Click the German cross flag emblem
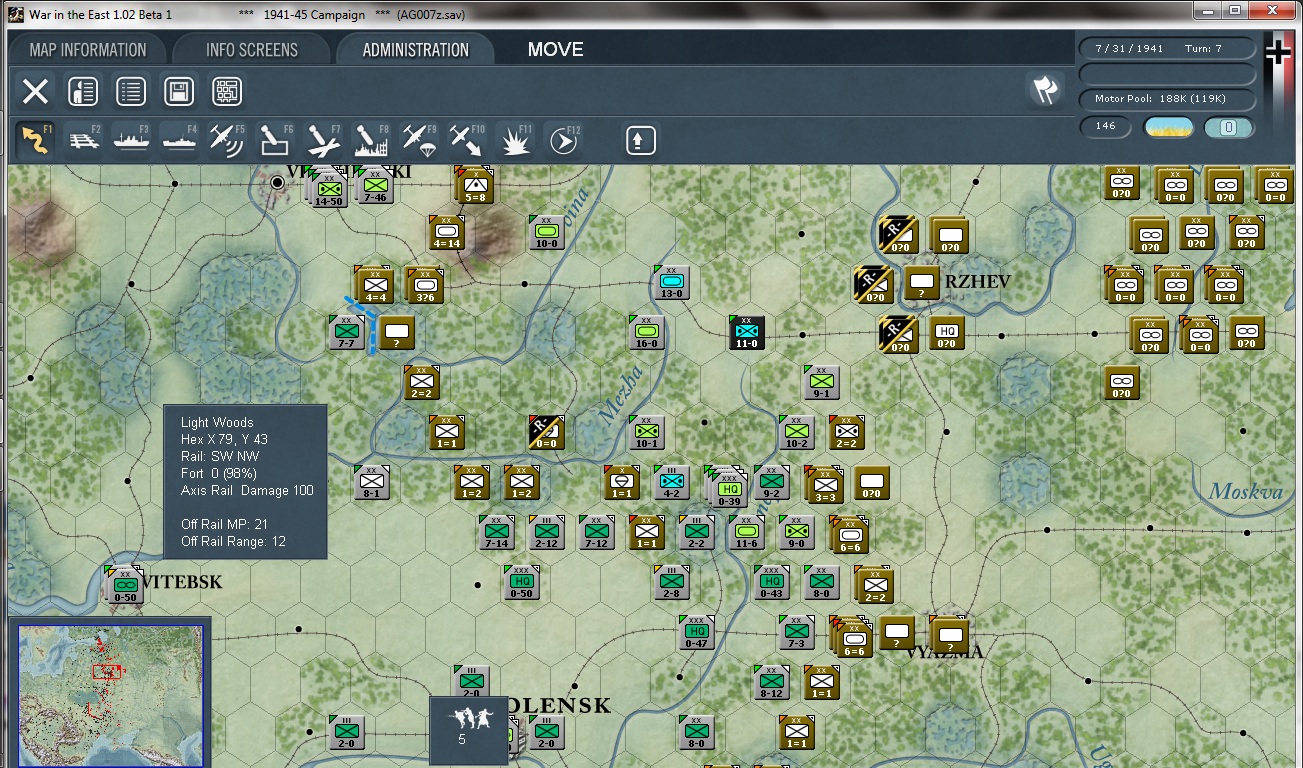The image size is (1303, 768). 1279,52
